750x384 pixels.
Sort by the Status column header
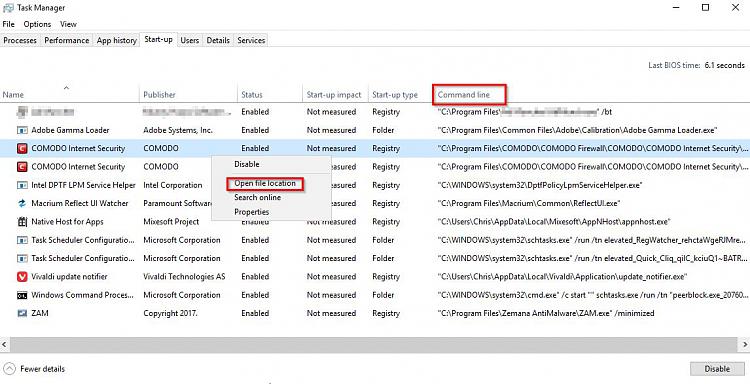(270, 94)
